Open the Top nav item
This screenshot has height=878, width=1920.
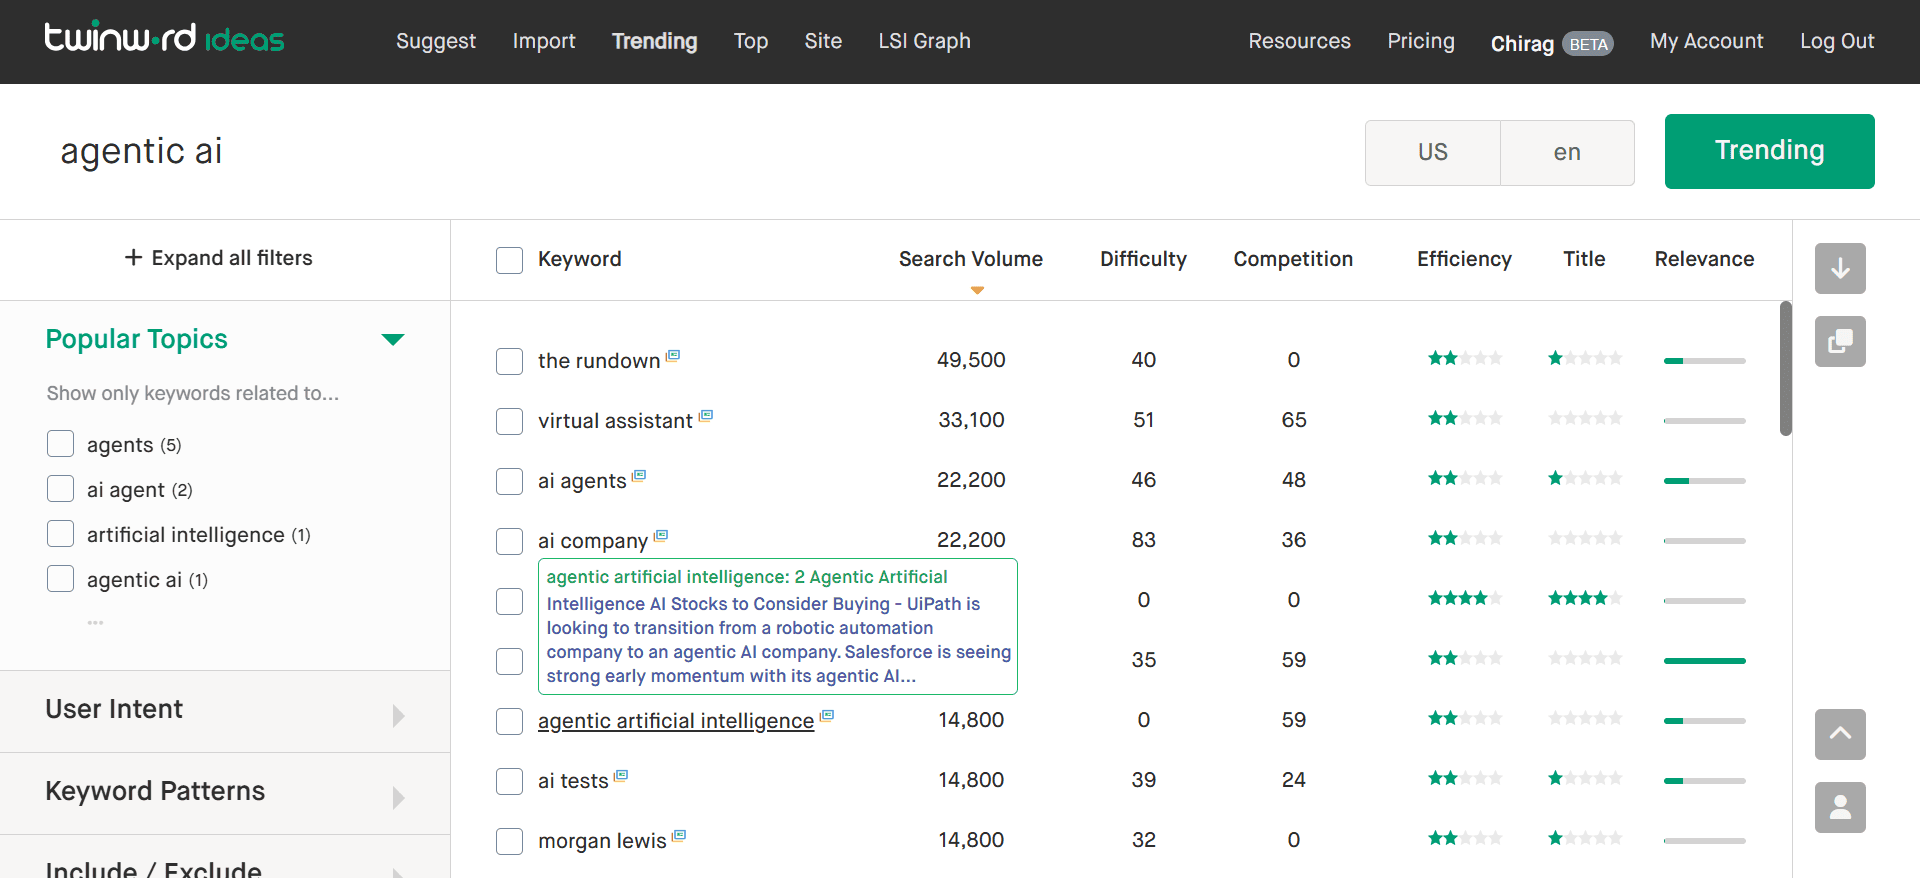pos(751,41)
